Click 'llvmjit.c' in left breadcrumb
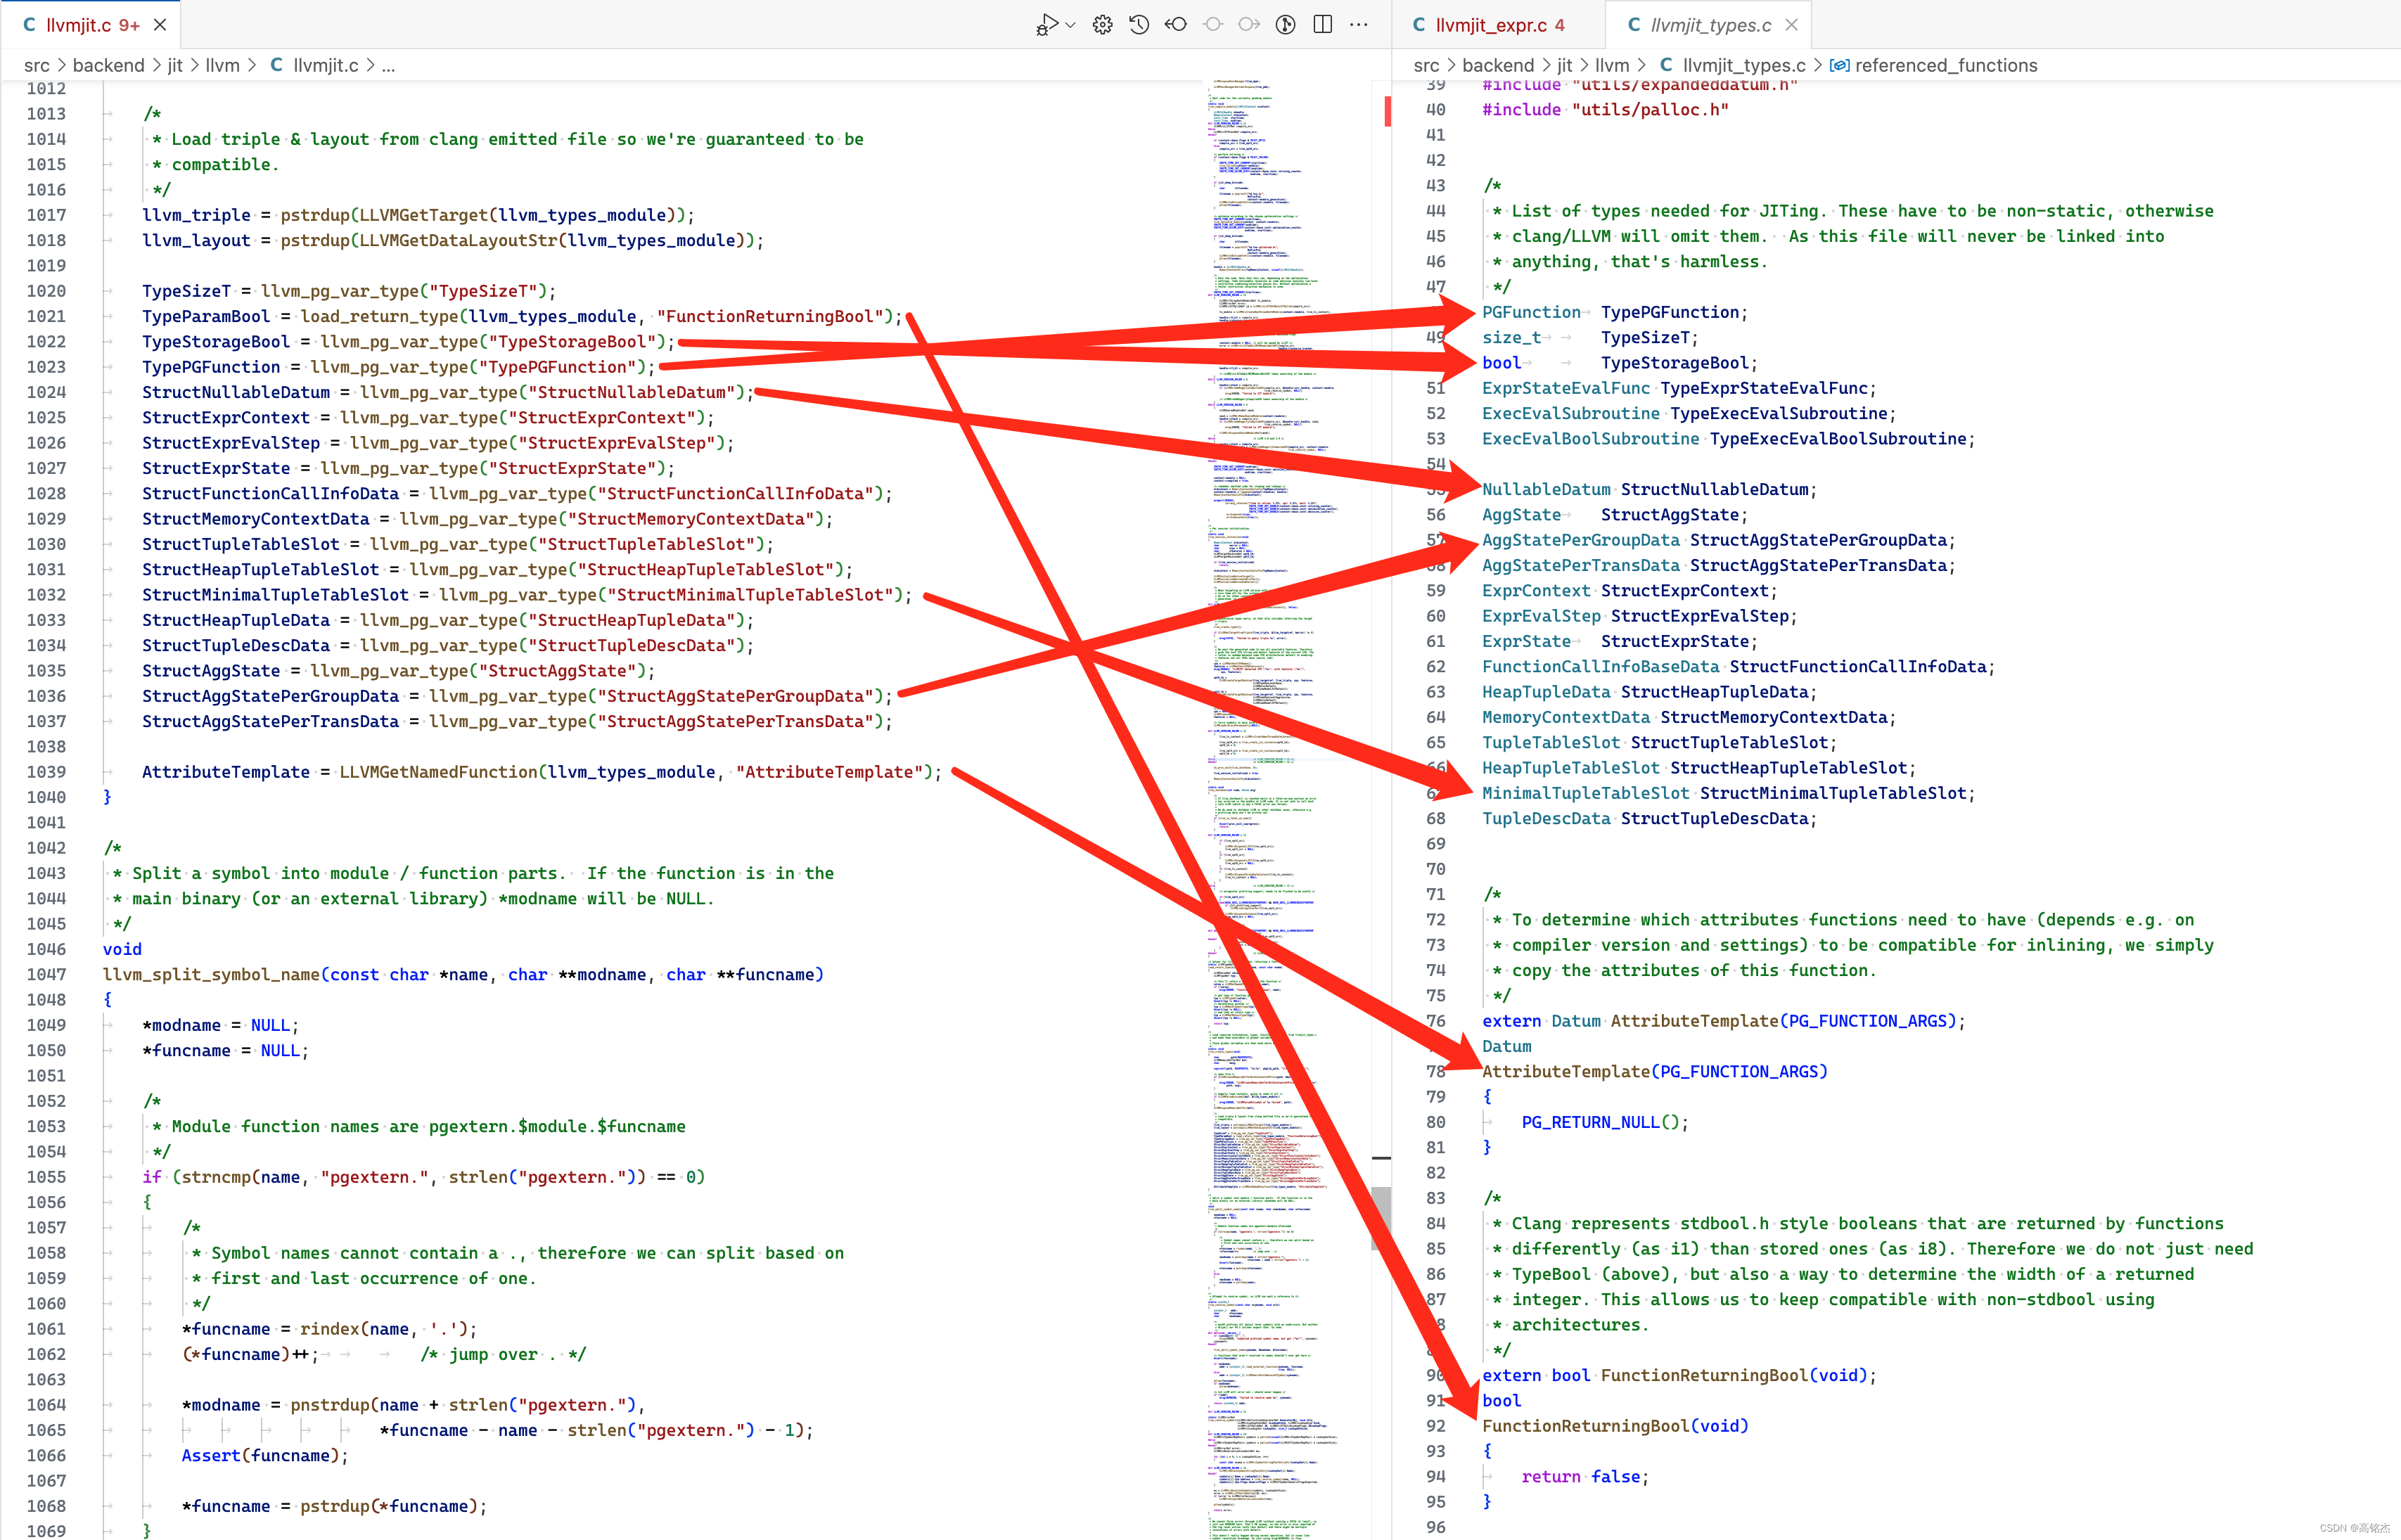The height and width of the screenshot is (1540, 2401). click(325, 66)
